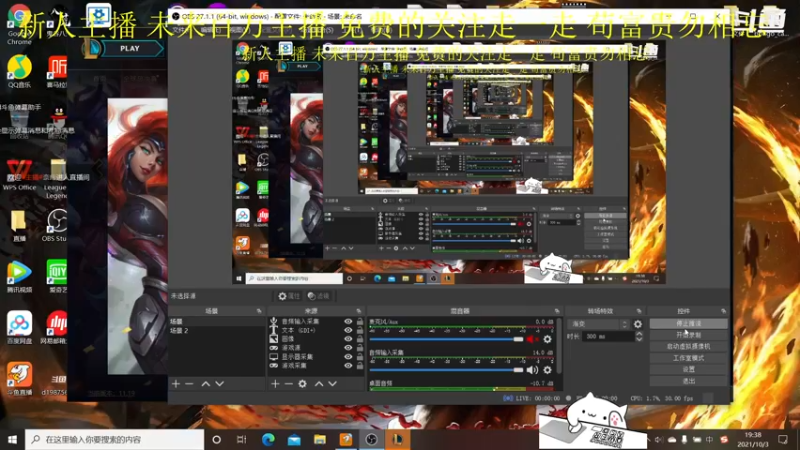Pop out the 混音器 dock panel

click(557, 311)
